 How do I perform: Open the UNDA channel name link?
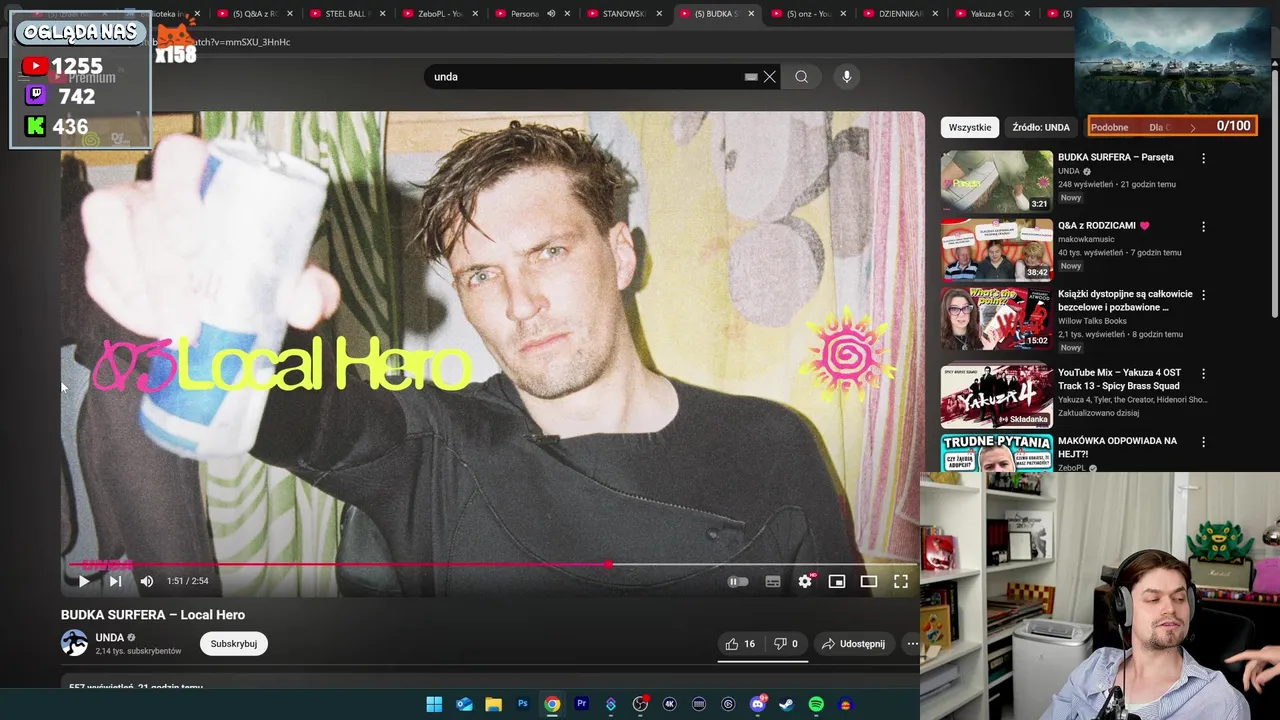110,638
